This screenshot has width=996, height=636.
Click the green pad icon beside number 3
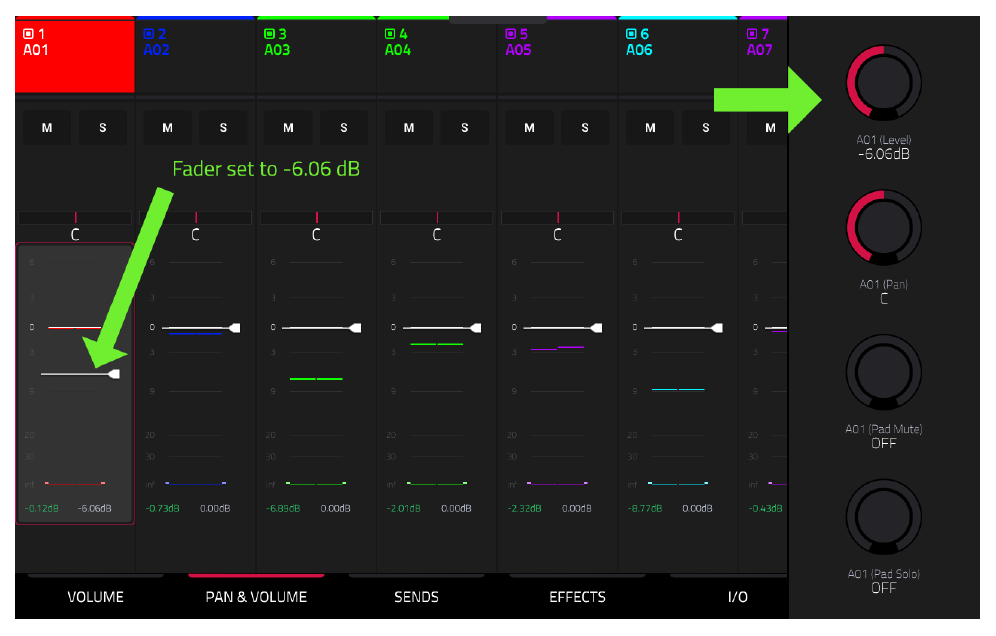(269, 34)
